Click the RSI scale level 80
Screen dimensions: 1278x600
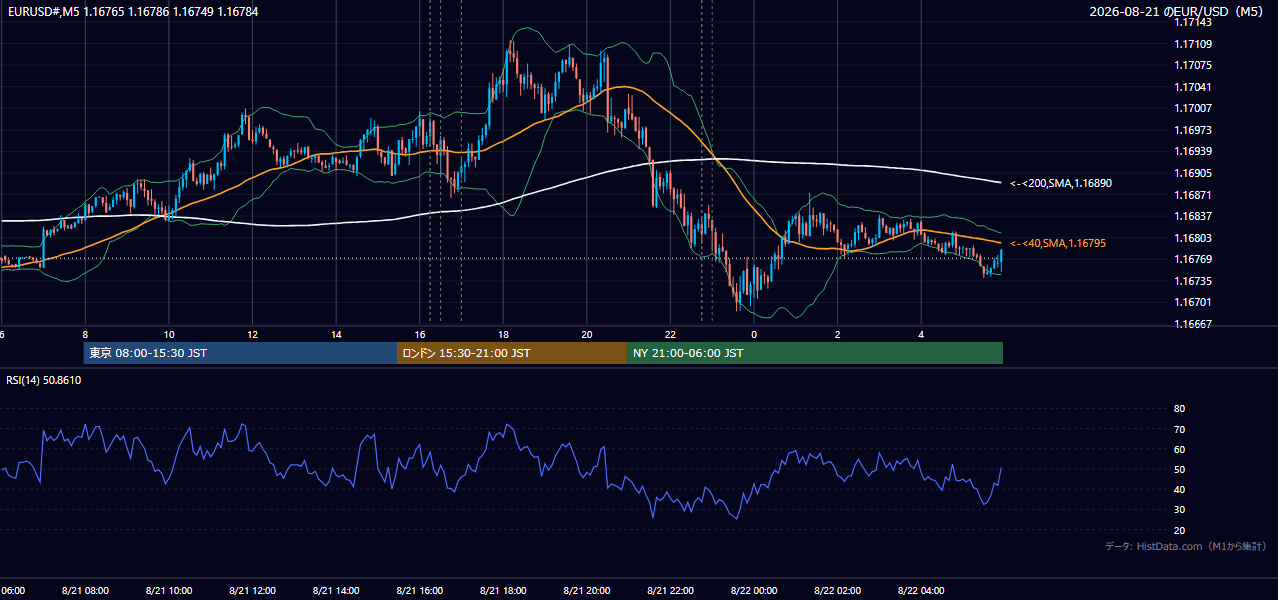pyautogui.click(x=1179, y=409)
